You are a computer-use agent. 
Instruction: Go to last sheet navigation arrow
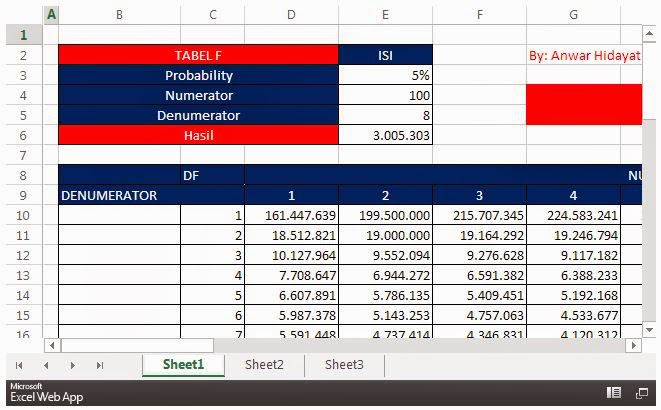[x=99, y=366]
